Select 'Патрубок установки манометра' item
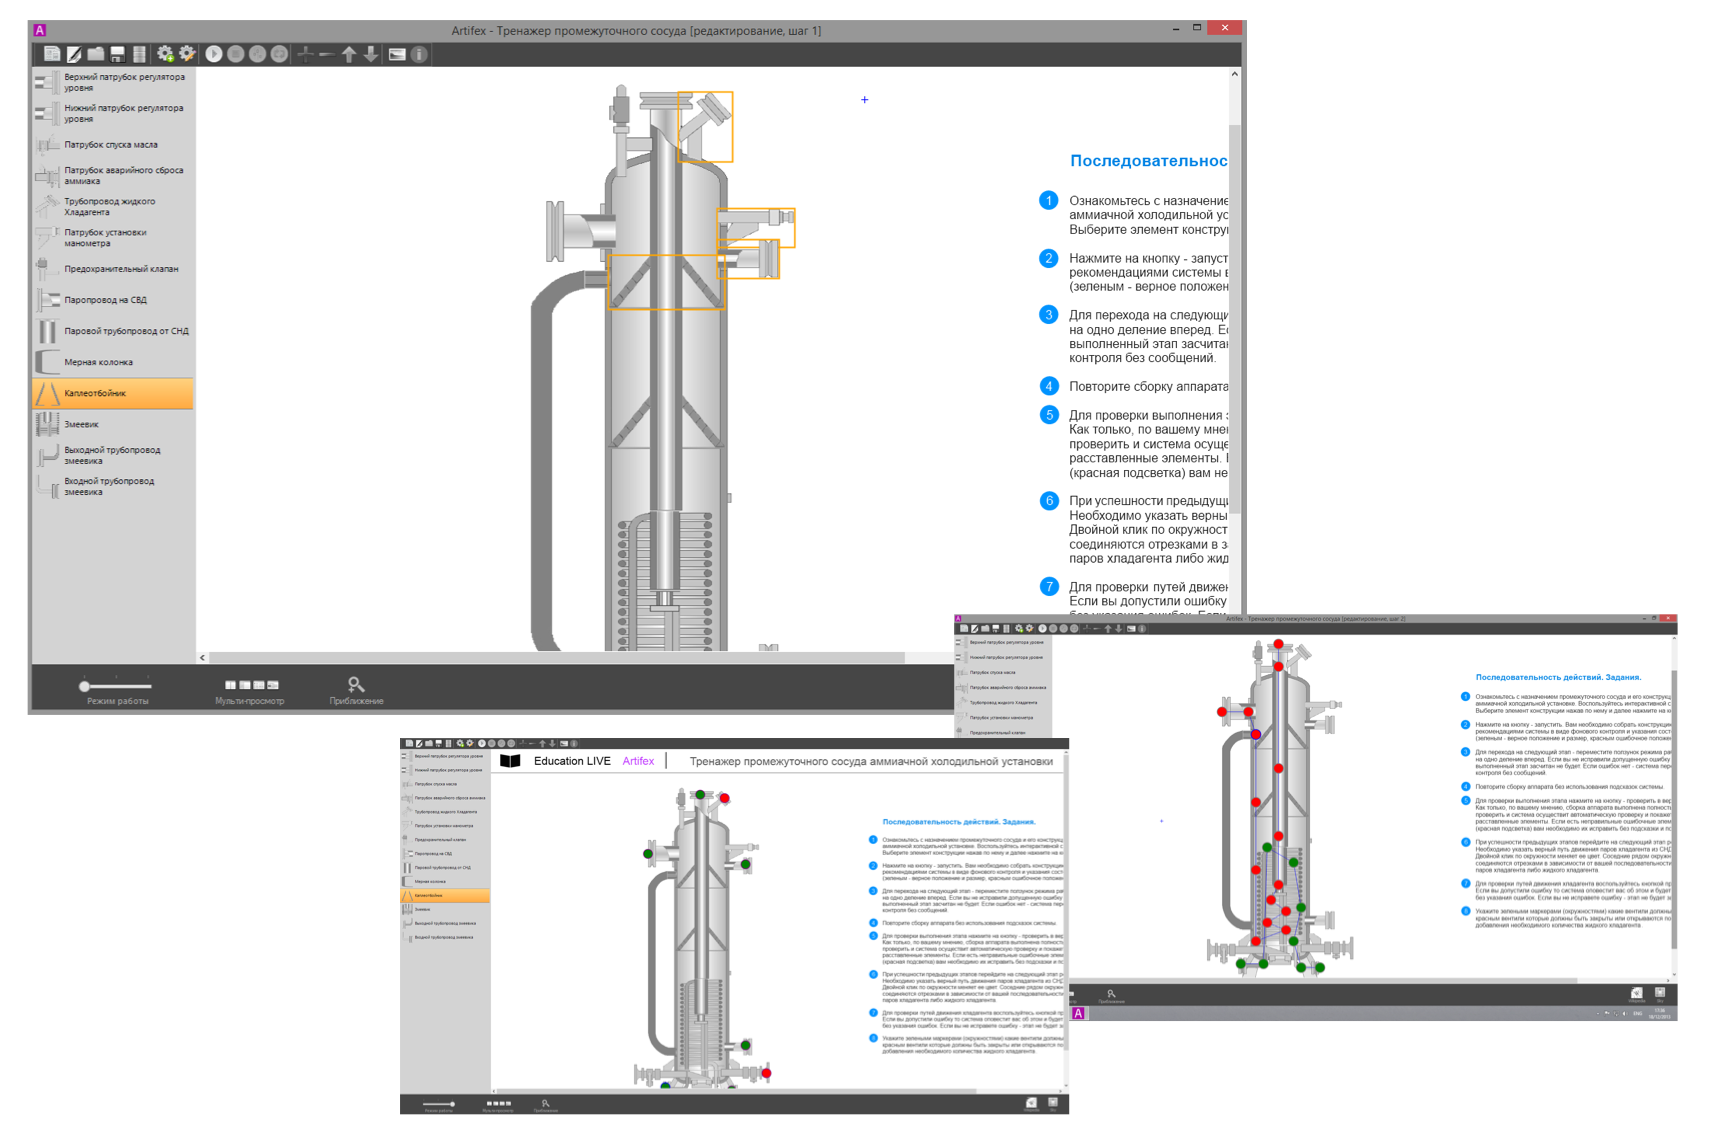 [x=113, y=238]
